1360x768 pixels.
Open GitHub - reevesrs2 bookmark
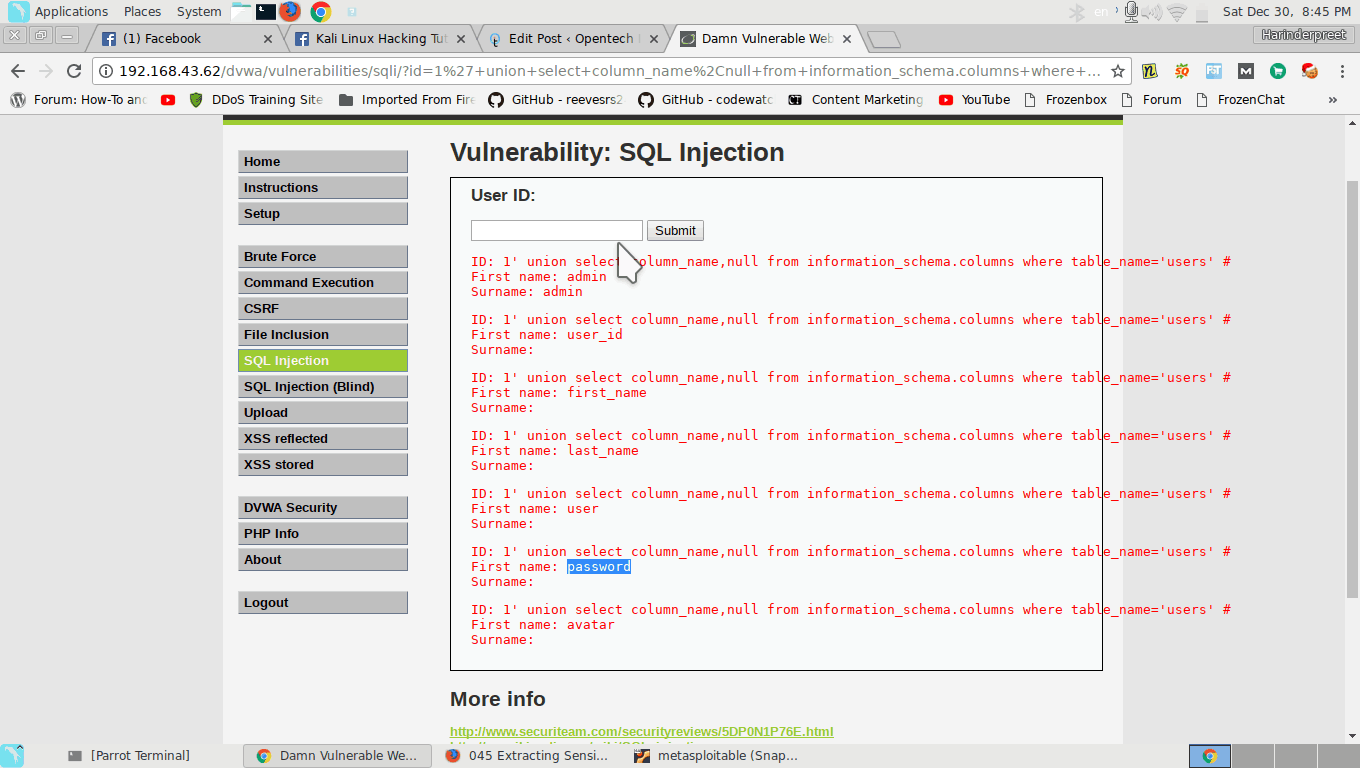pos(556,100)
